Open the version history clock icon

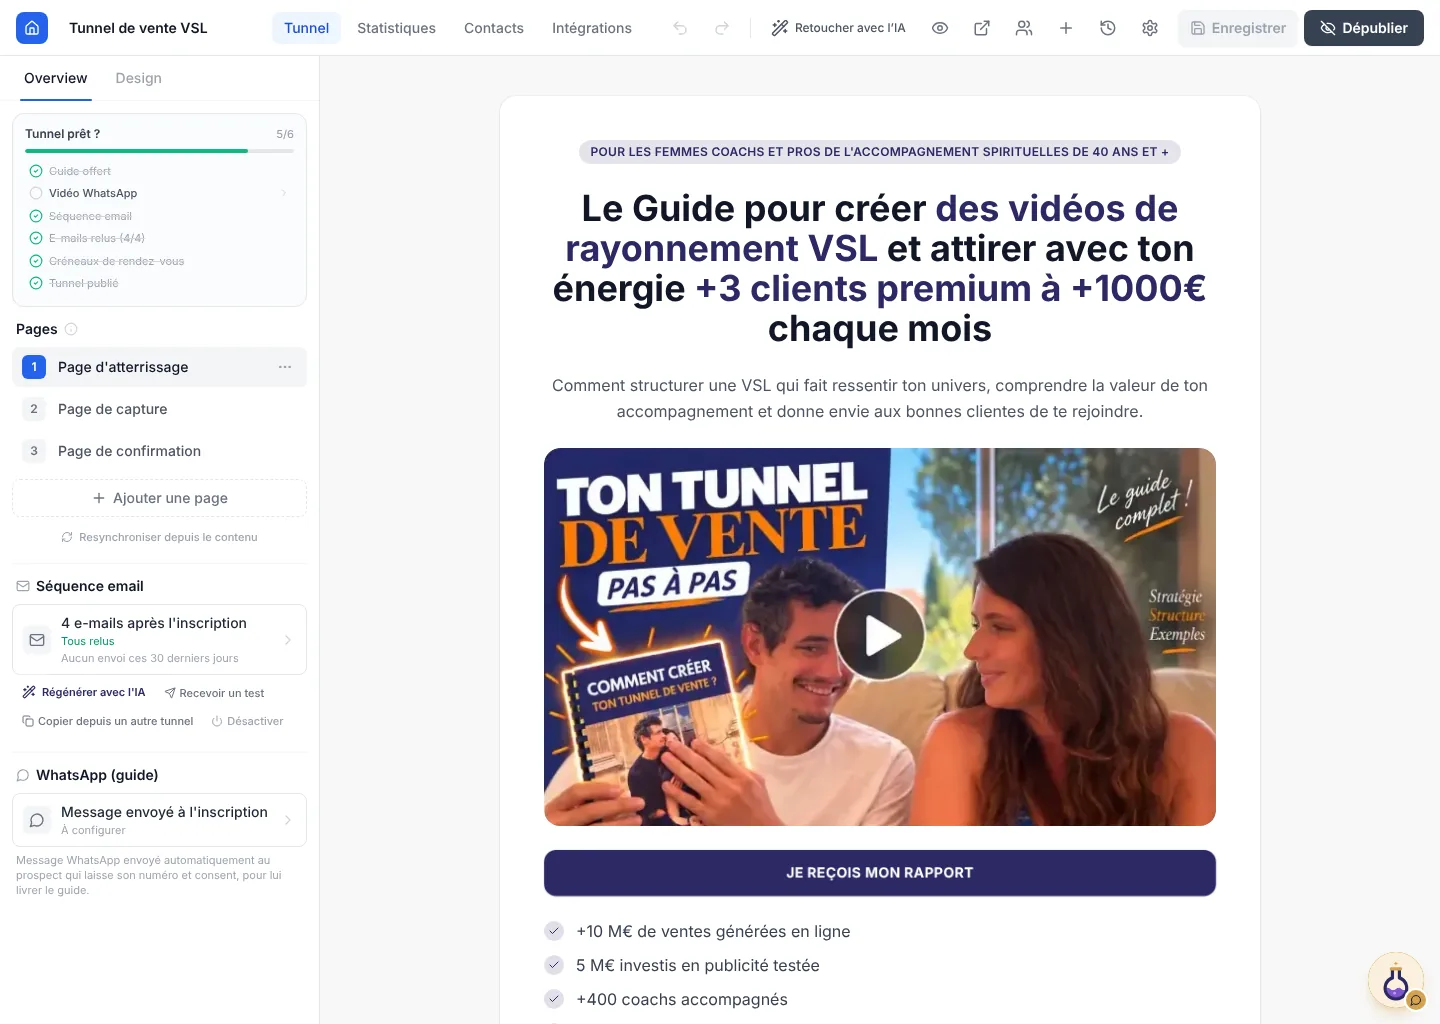[x=1108, y=28]
